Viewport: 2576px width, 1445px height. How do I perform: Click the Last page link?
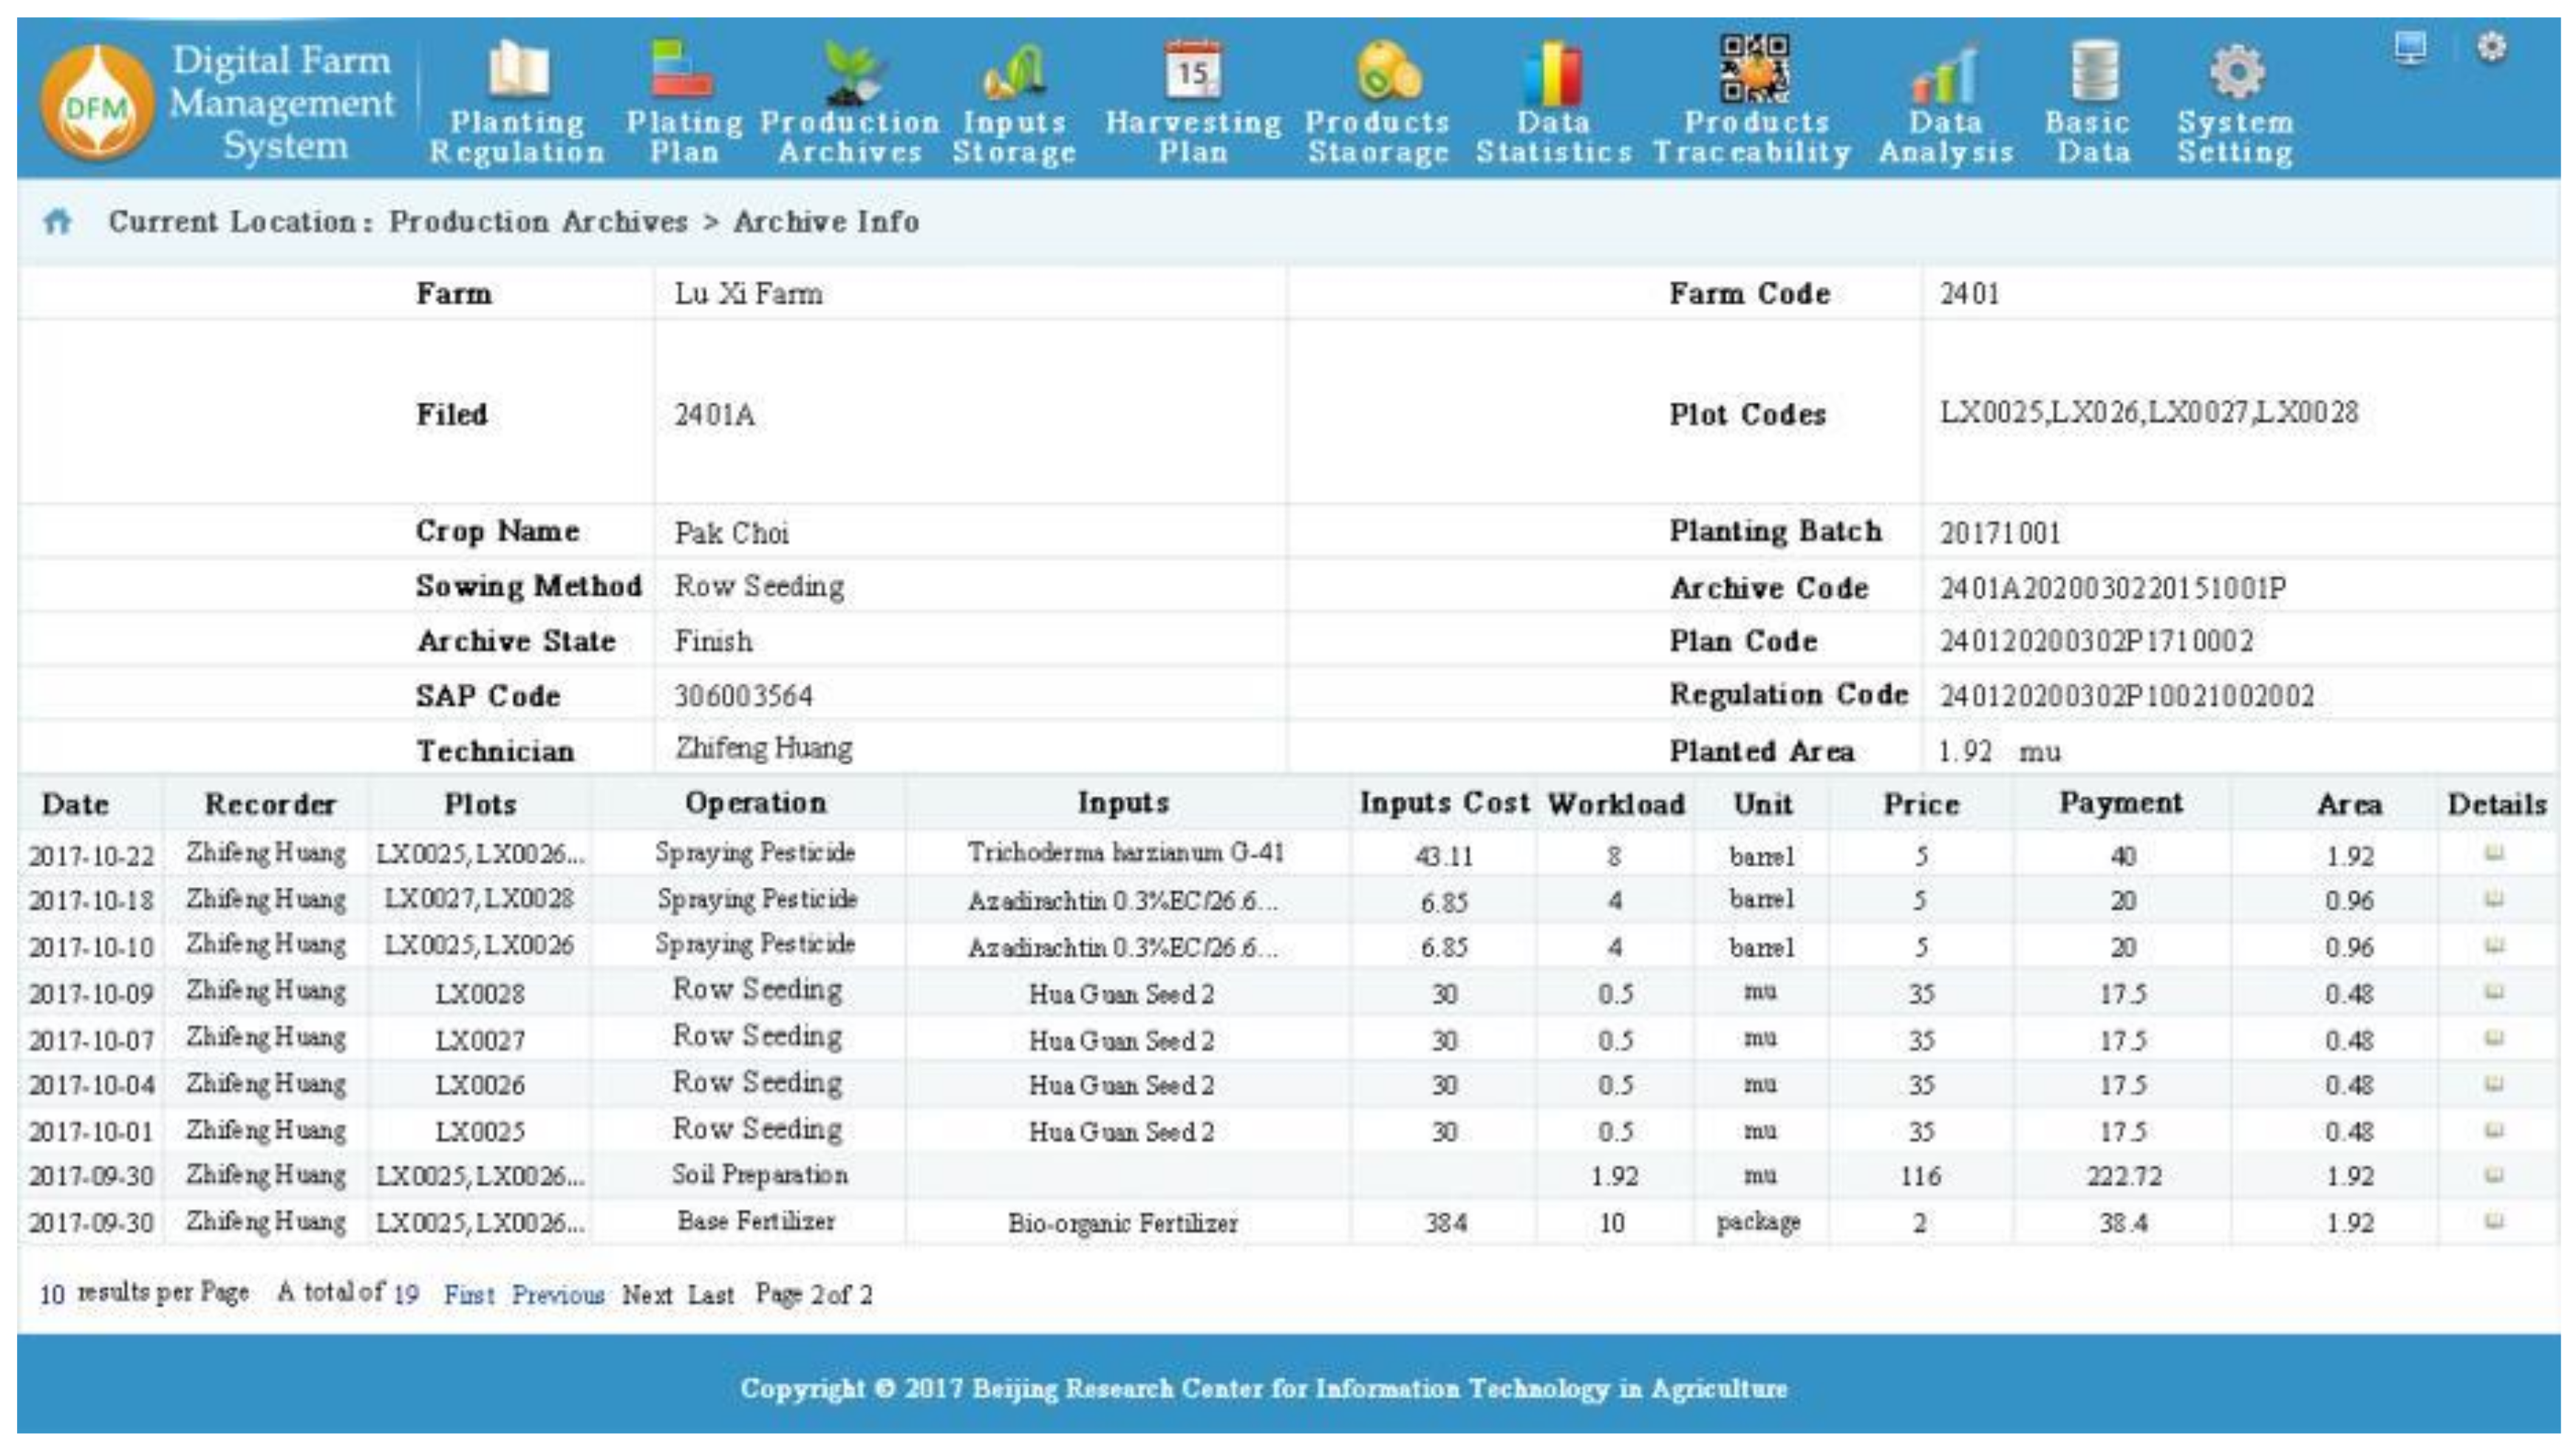(x=710, y=1295)
